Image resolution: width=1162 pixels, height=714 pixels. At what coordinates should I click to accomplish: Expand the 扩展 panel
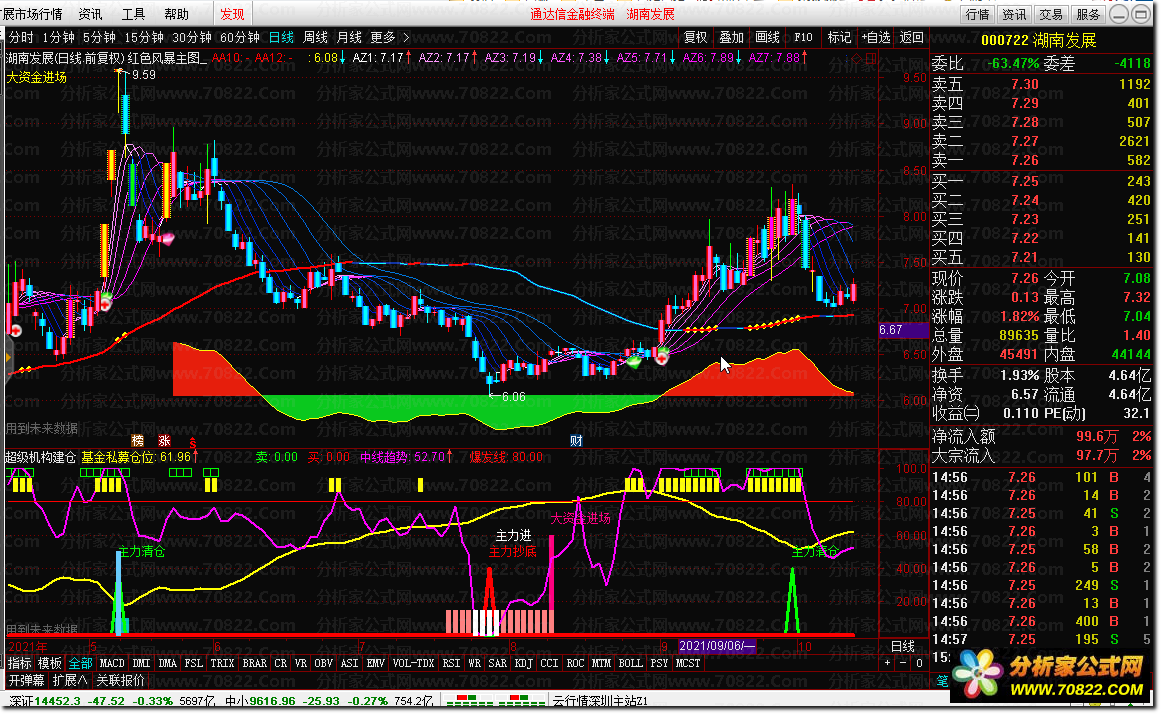point(70,680)
